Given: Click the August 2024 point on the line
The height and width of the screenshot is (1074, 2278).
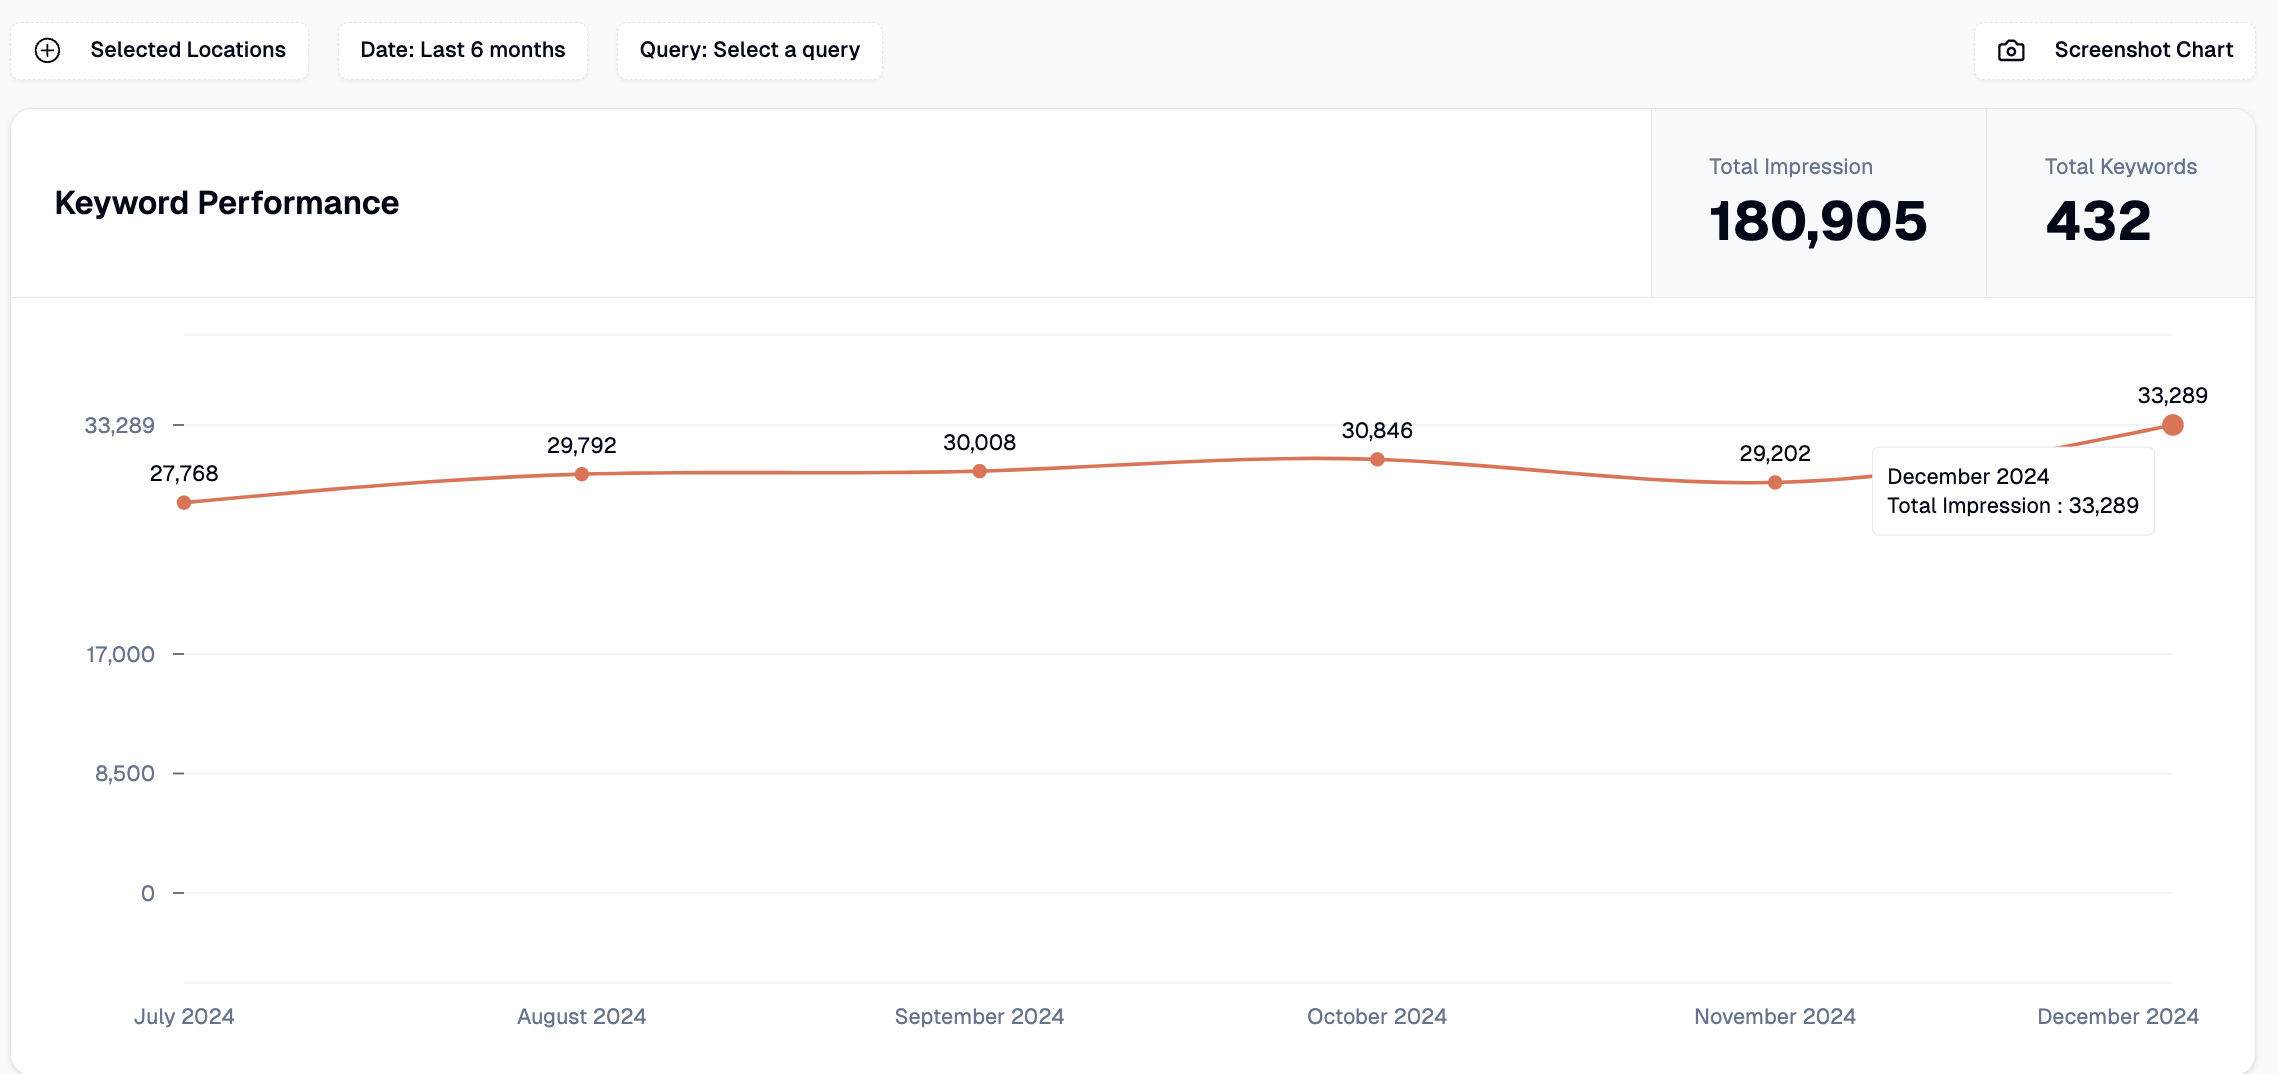Looking at the screenshot, I should pyautogui.click(x=582, y=474).
